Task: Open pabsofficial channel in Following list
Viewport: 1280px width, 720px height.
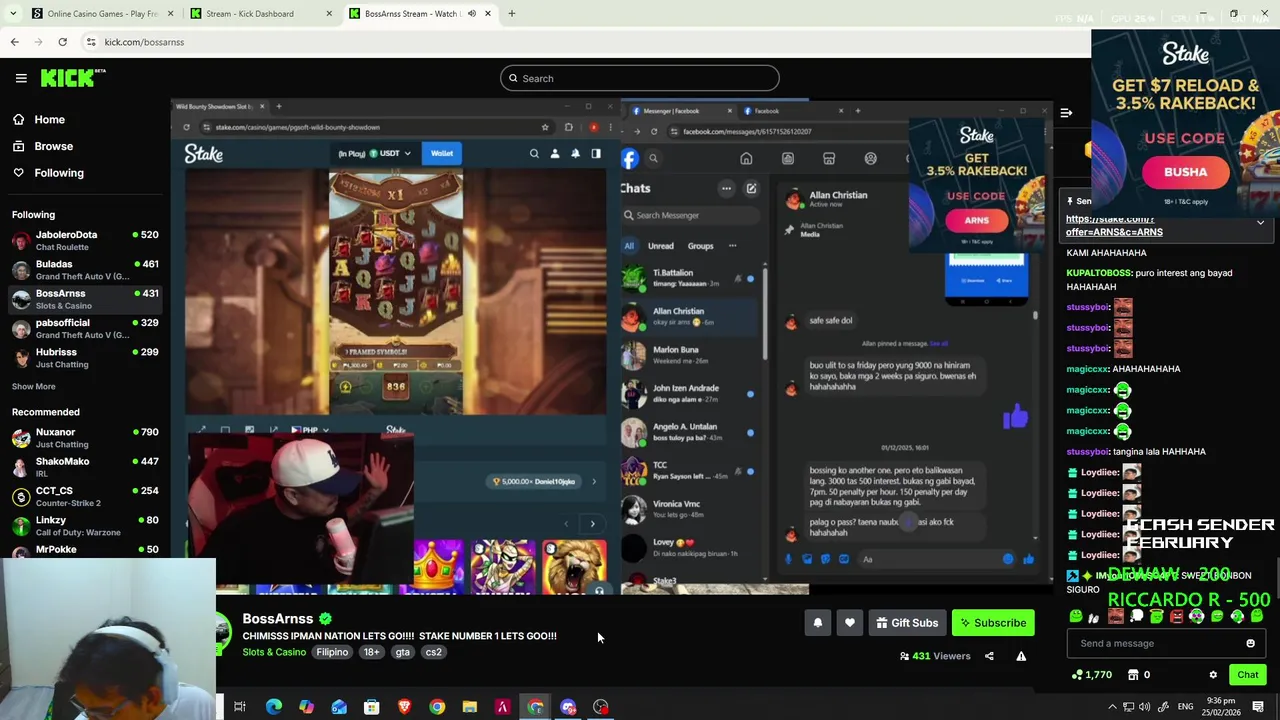Action: click(85, 328)
